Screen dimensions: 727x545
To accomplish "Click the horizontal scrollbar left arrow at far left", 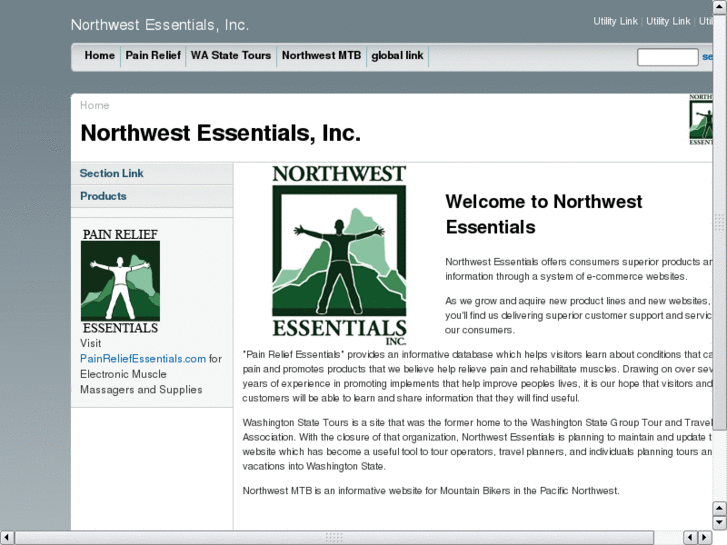I will pos(6,537).
